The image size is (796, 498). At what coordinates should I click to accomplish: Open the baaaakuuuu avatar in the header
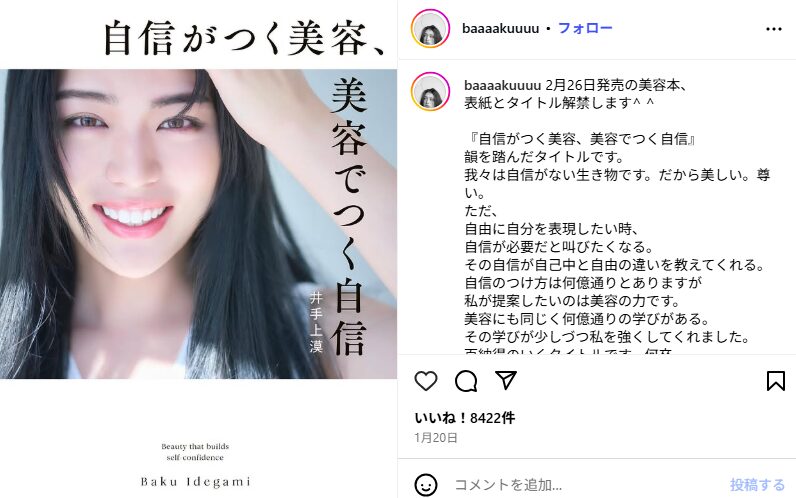[430, 28]
